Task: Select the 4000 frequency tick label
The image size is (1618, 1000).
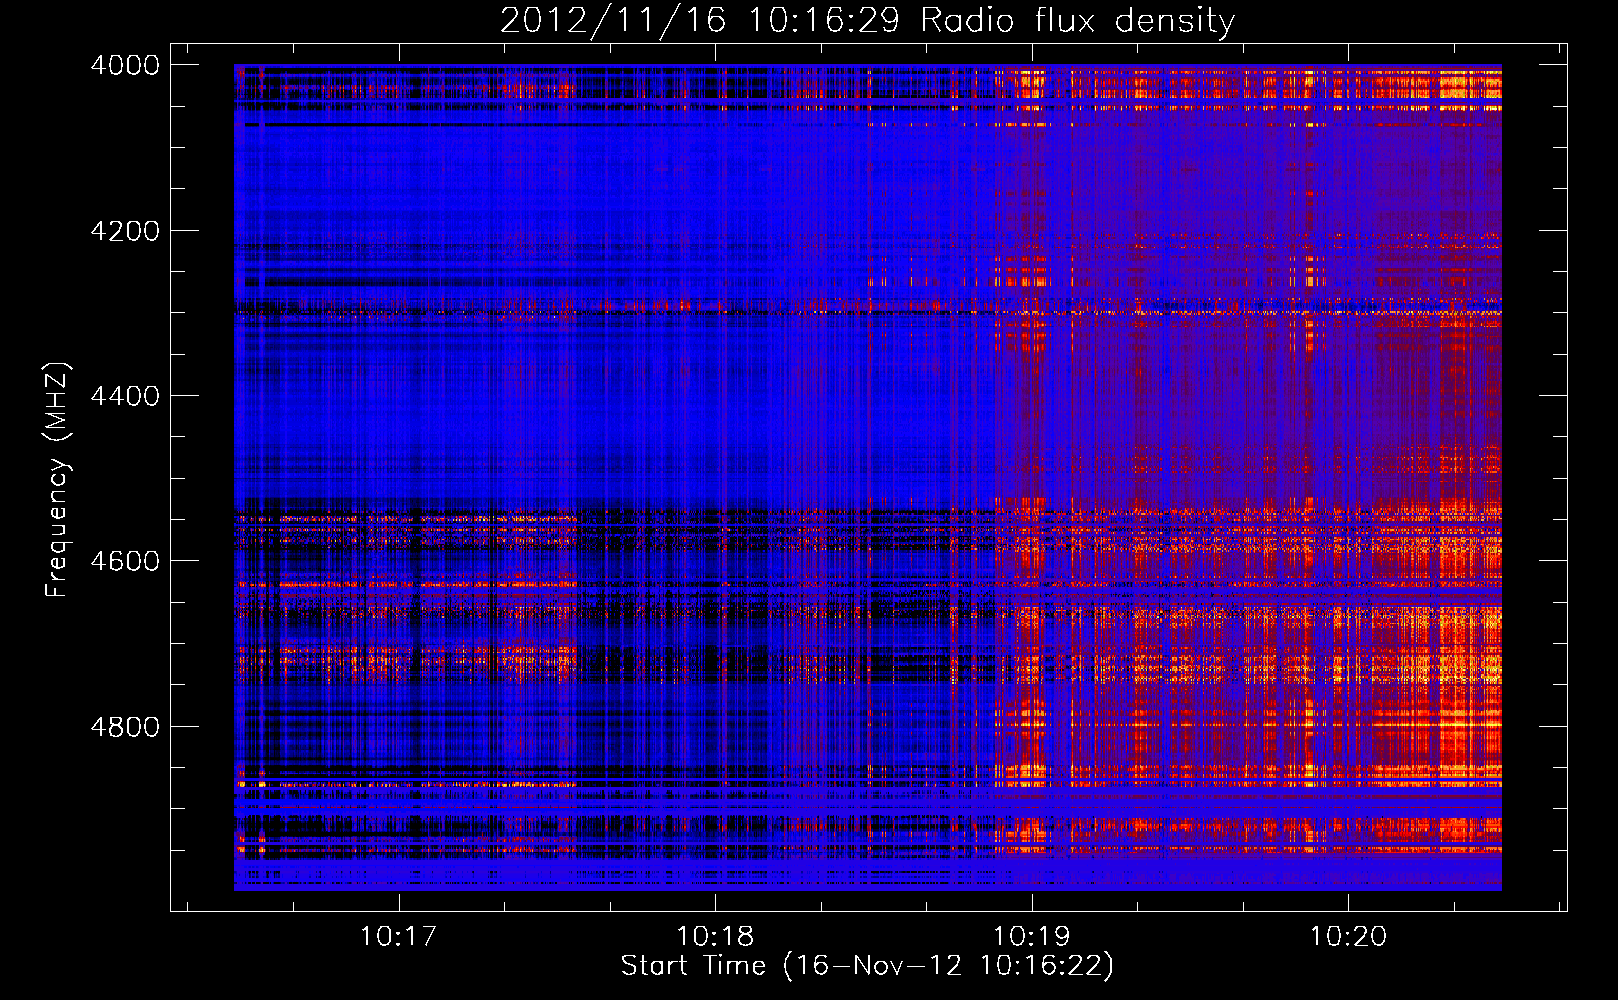Action: (125, 65)
